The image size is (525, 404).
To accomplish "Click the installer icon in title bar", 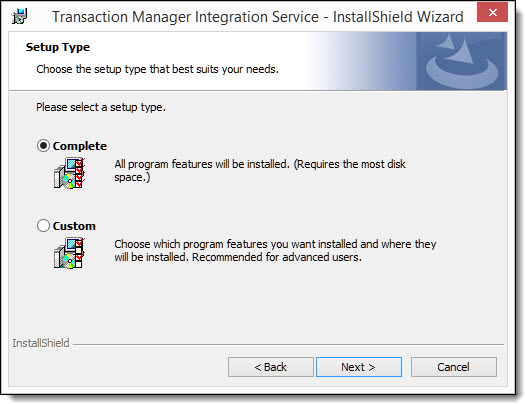I will (x=20, y=16).
